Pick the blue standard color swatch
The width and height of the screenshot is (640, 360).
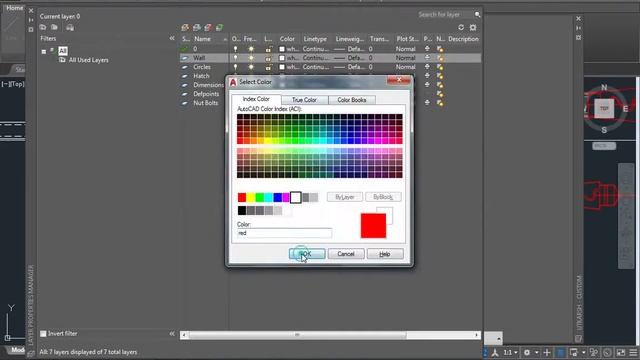(x=277, y=198)
